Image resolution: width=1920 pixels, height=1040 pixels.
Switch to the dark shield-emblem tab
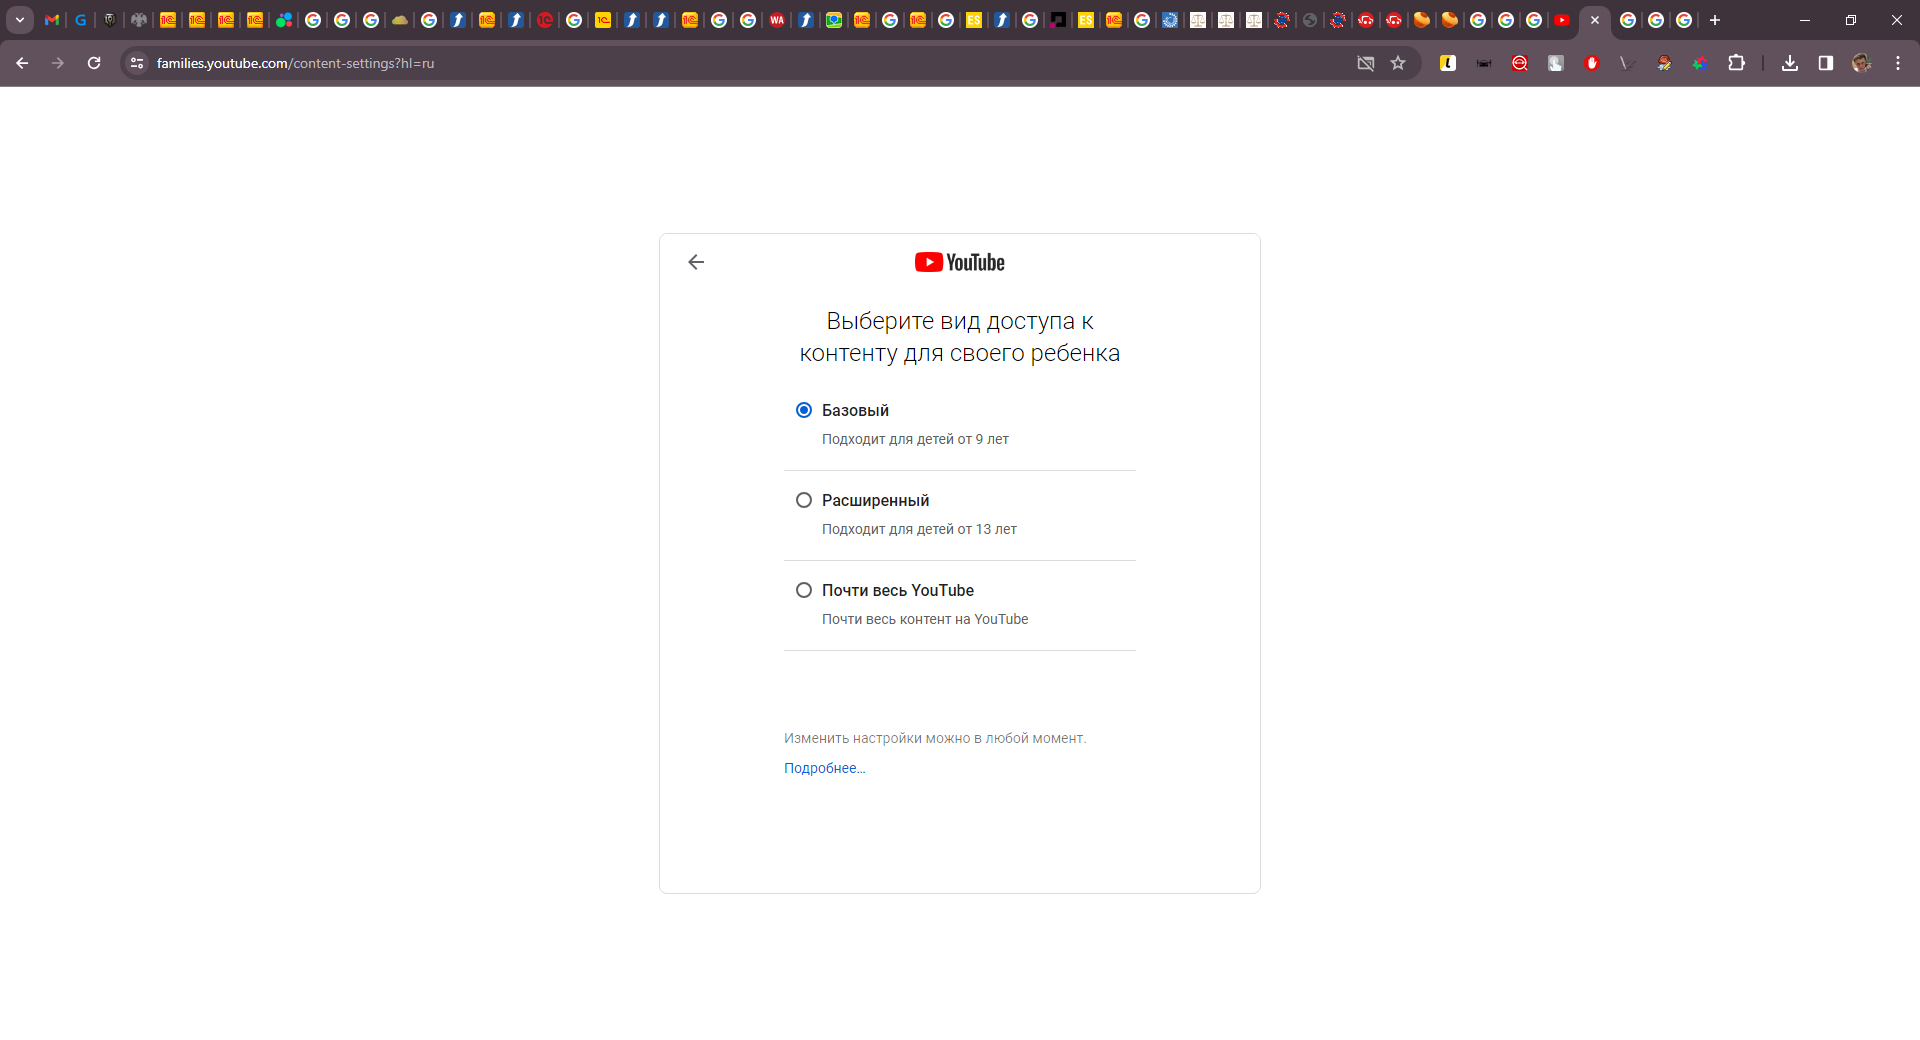(110, 20)
